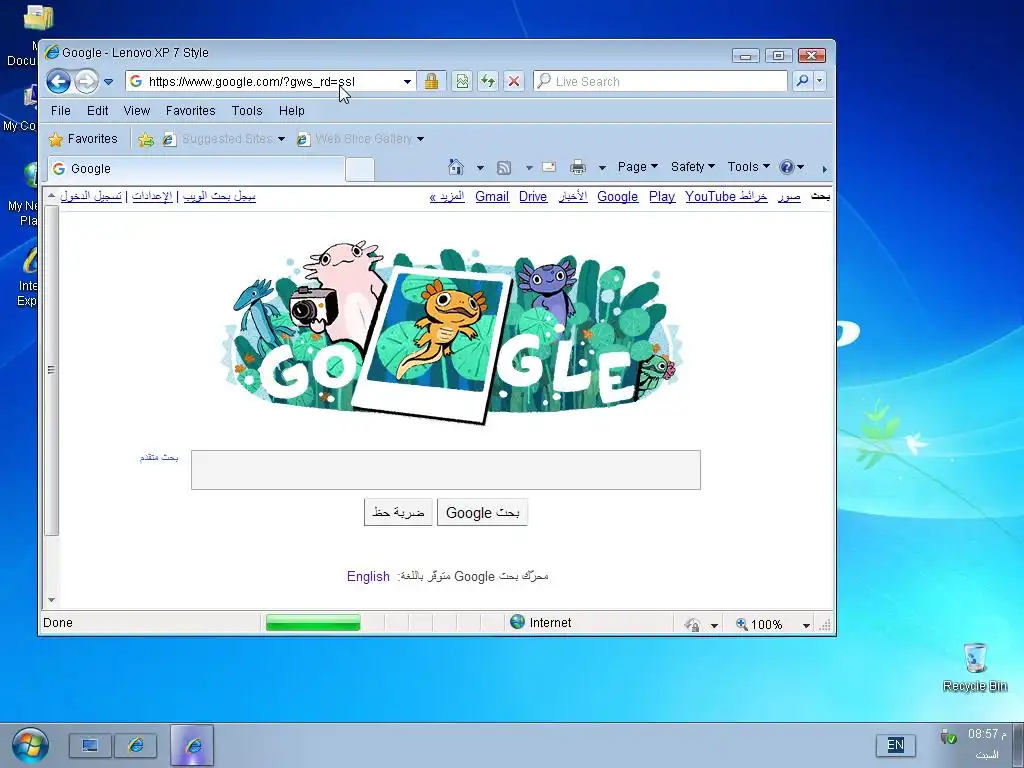The height and width of the screenshot is (768, 1024).
Task: Open the command bar Tools dropdown
Action: (x=749, y=167)
